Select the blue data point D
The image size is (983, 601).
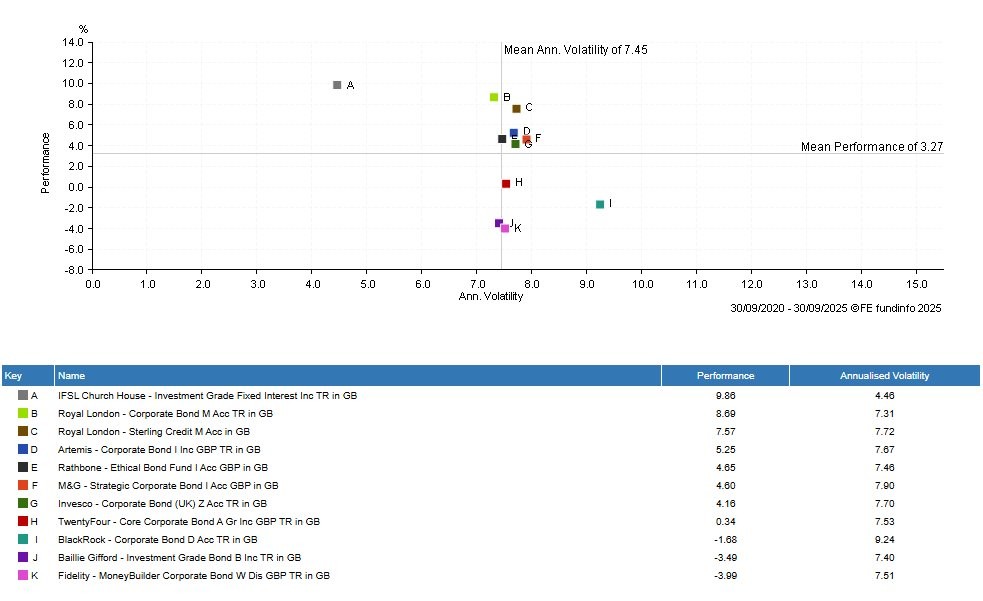(x=514, y=132)
